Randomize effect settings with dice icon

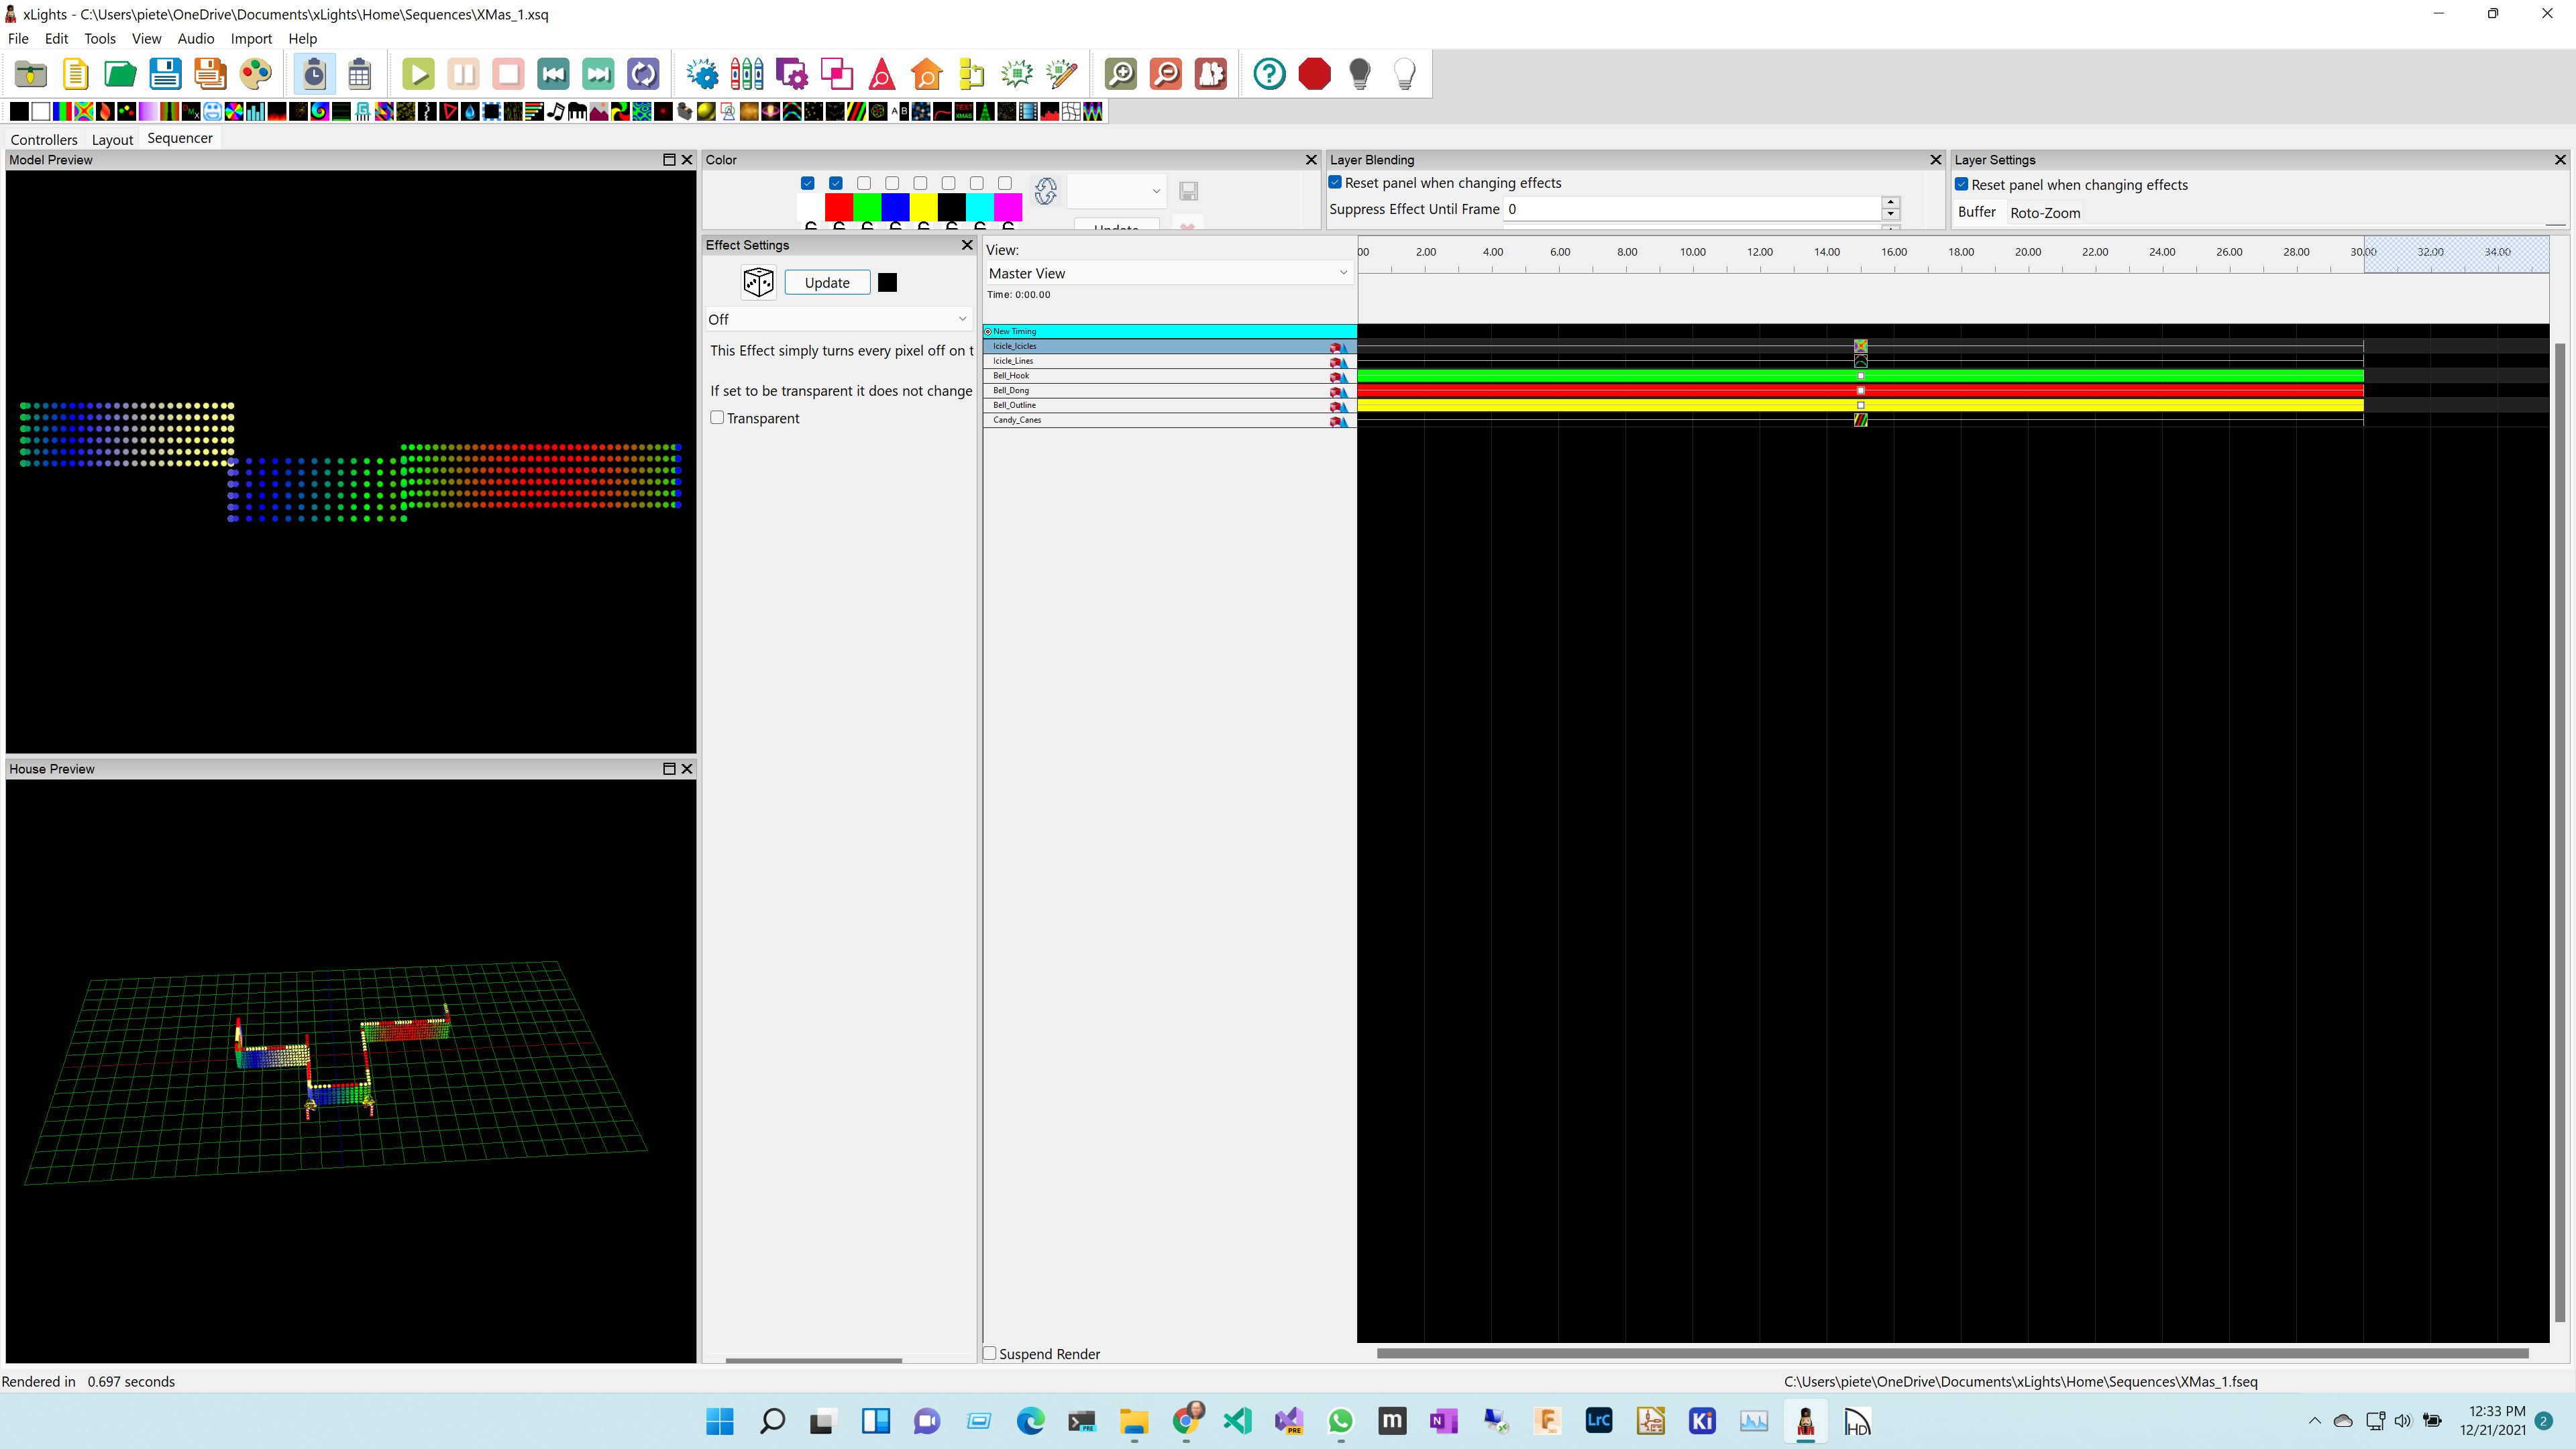click(x=758, y=283)
